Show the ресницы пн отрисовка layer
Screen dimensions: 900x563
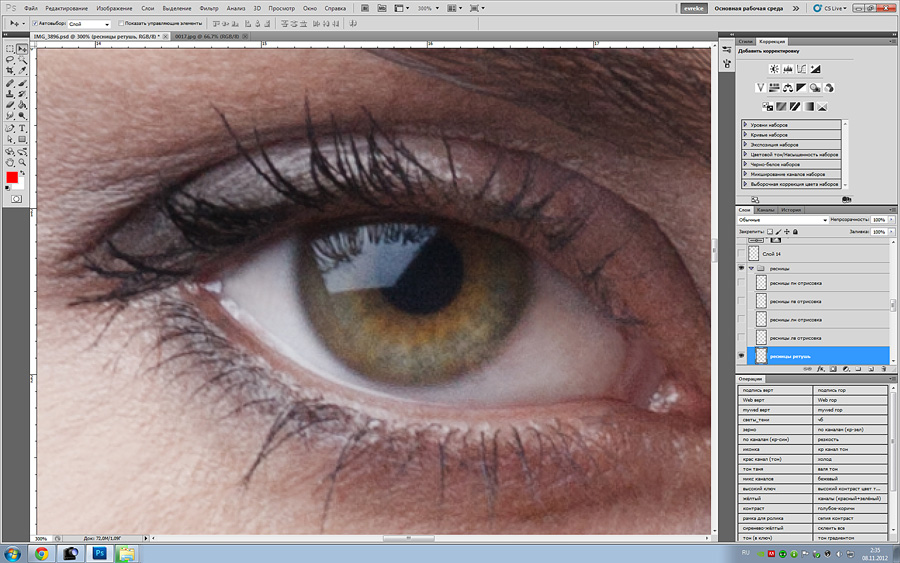coord(741,282)
